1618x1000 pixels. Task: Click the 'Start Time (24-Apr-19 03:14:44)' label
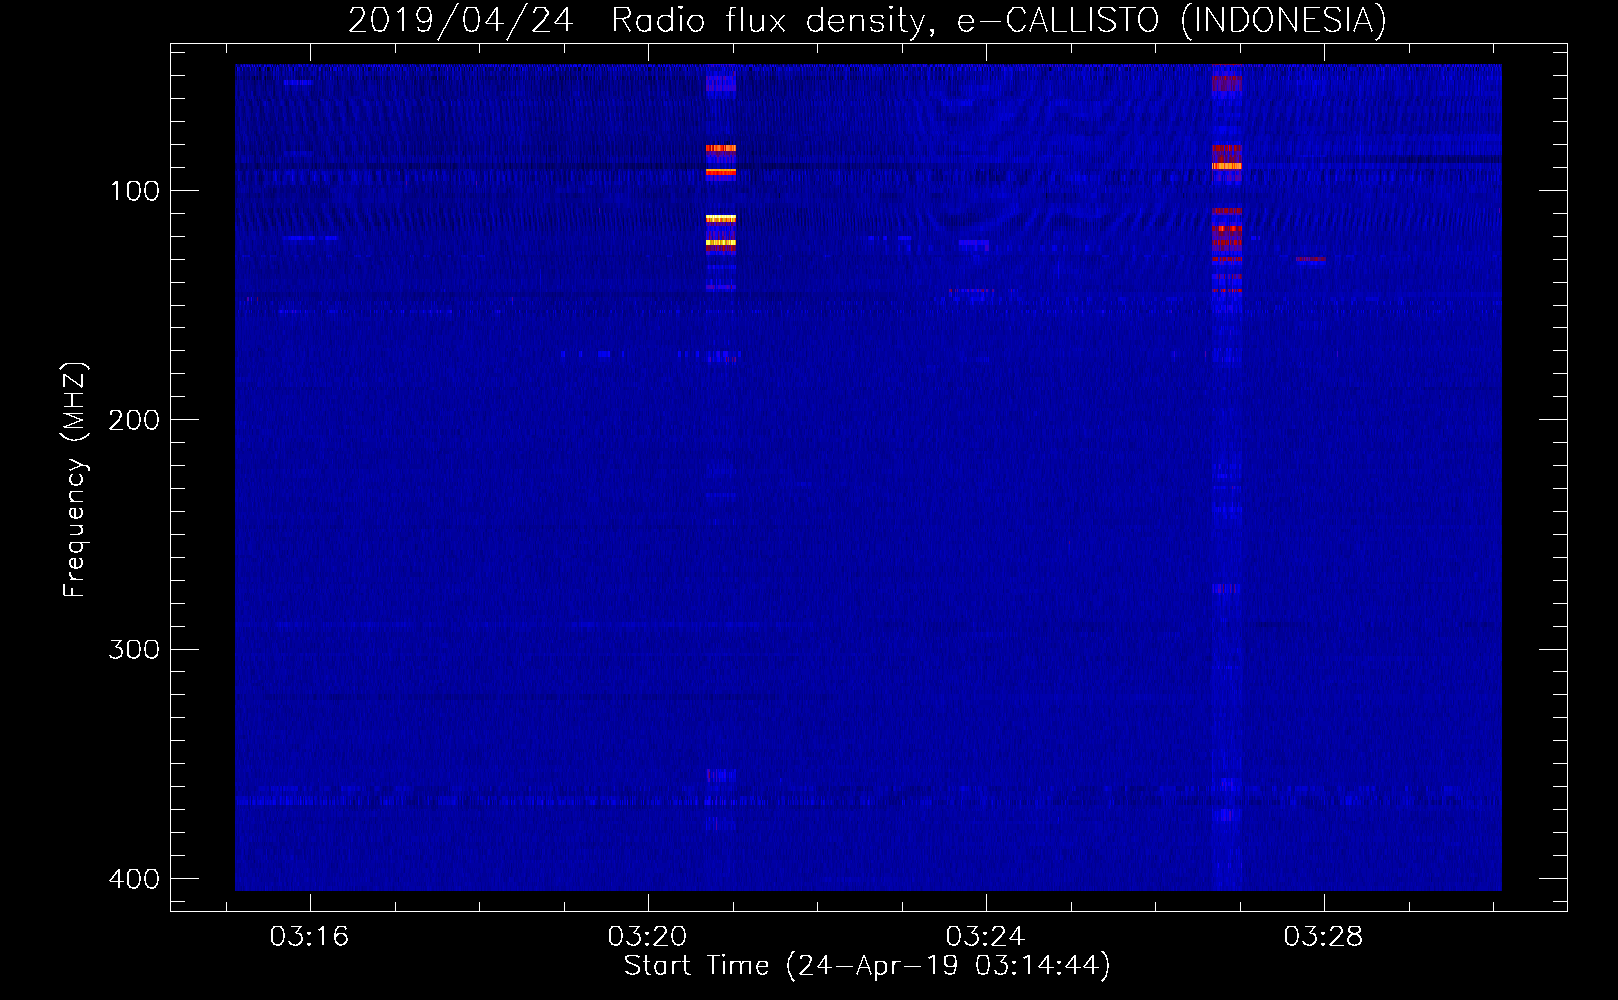(867, 966)
